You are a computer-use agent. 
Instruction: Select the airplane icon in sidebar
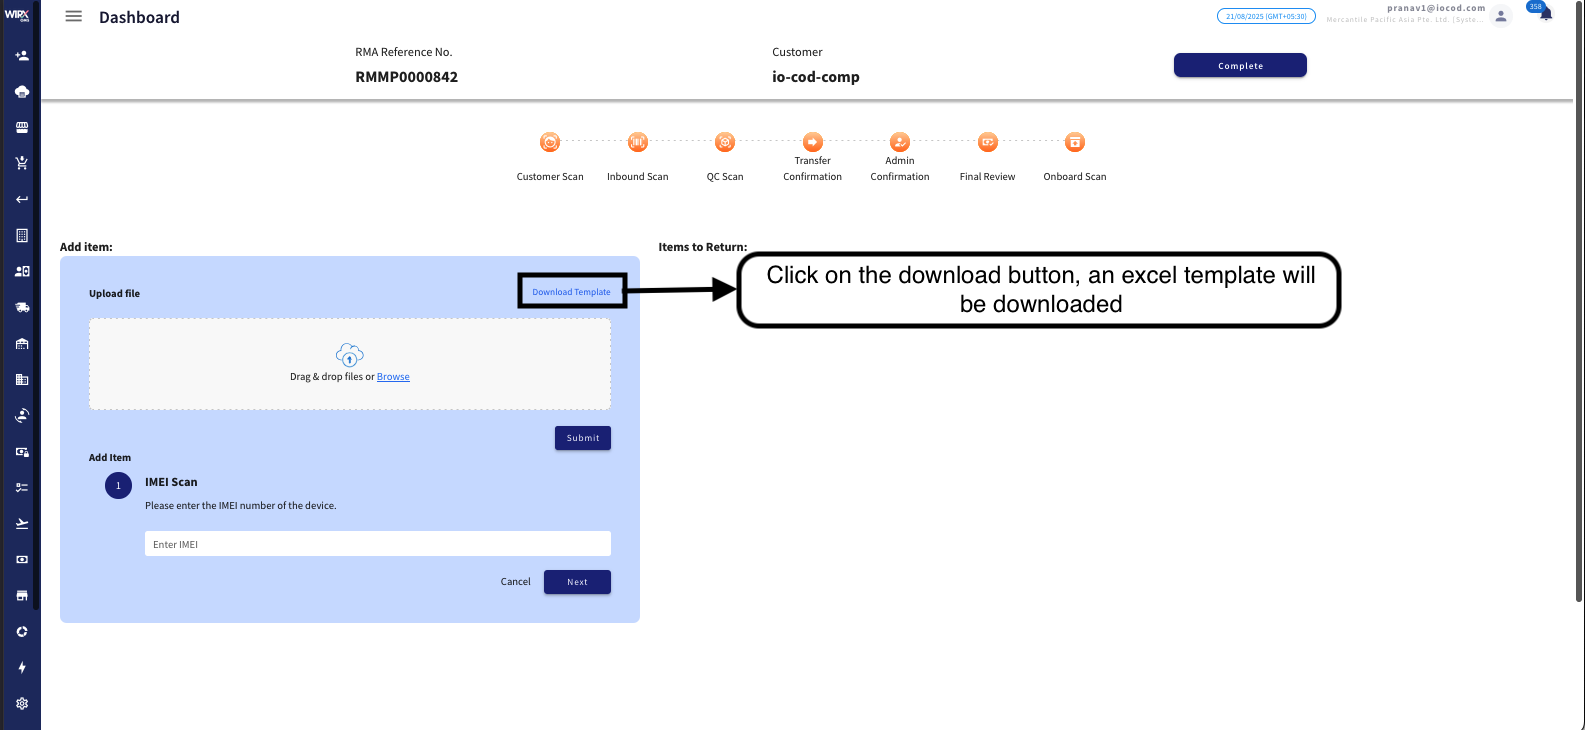point(22,524)
